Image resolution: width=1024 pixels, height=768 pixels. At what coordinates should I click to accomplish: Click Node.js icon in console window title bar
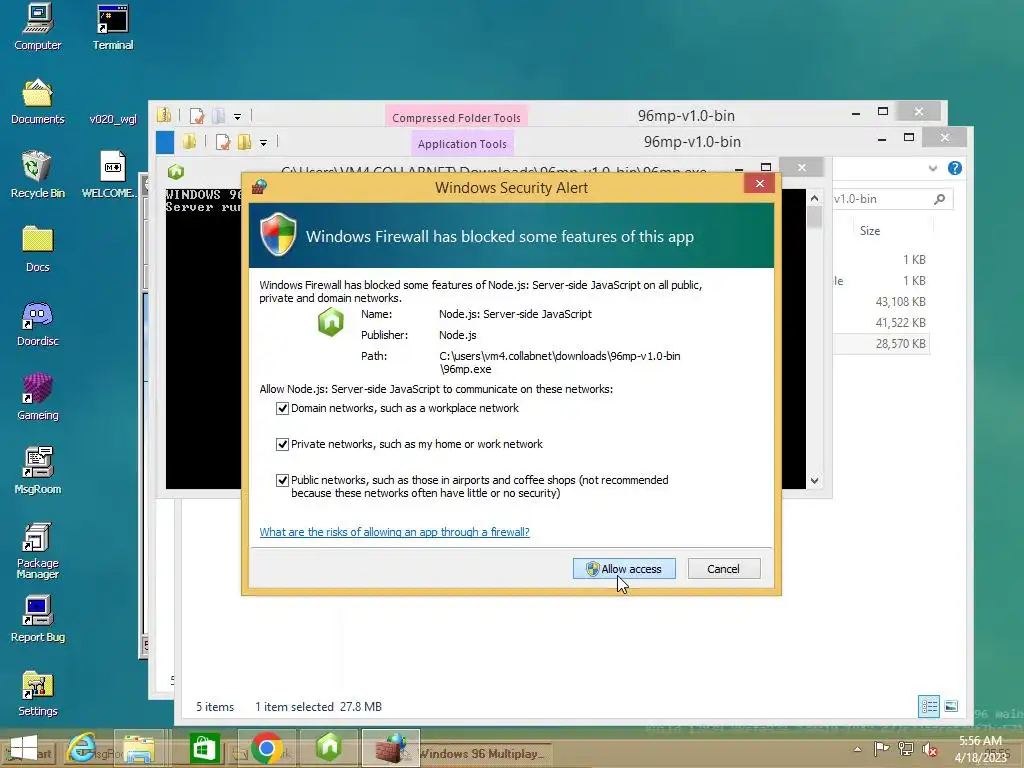coord(176,172)
